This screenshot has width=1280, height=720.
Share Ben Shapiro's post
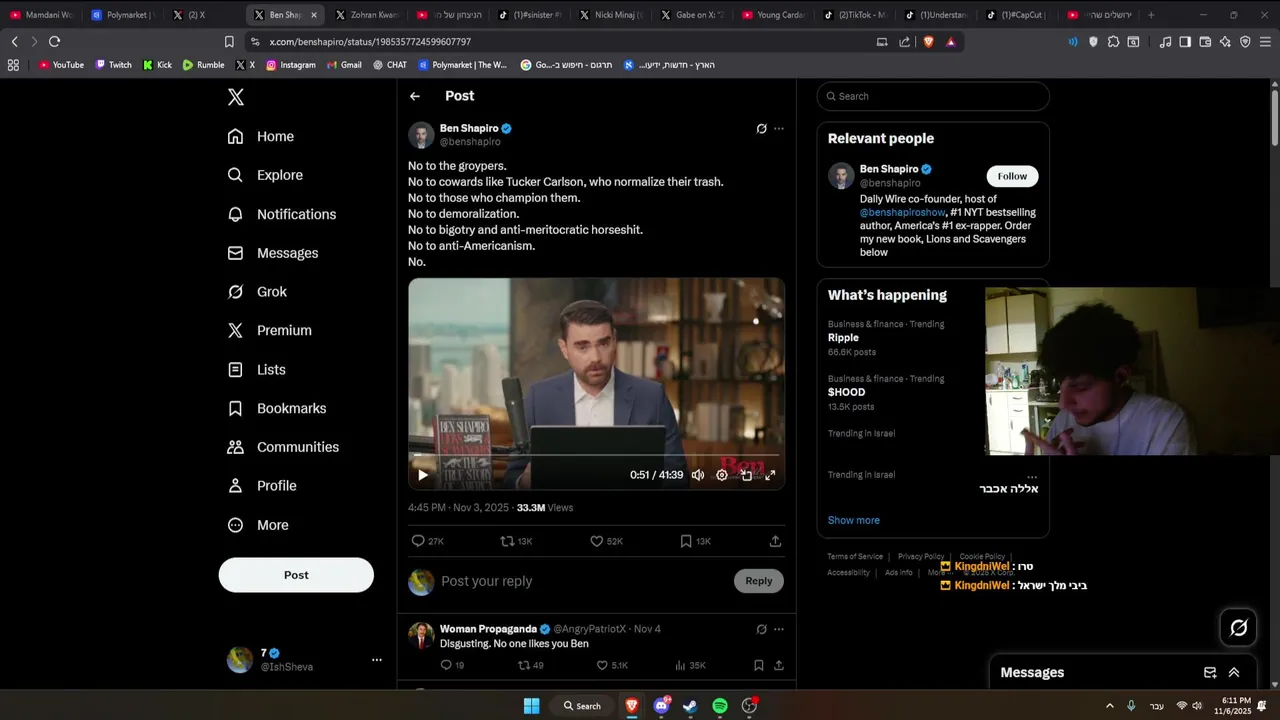pos(775,541)
